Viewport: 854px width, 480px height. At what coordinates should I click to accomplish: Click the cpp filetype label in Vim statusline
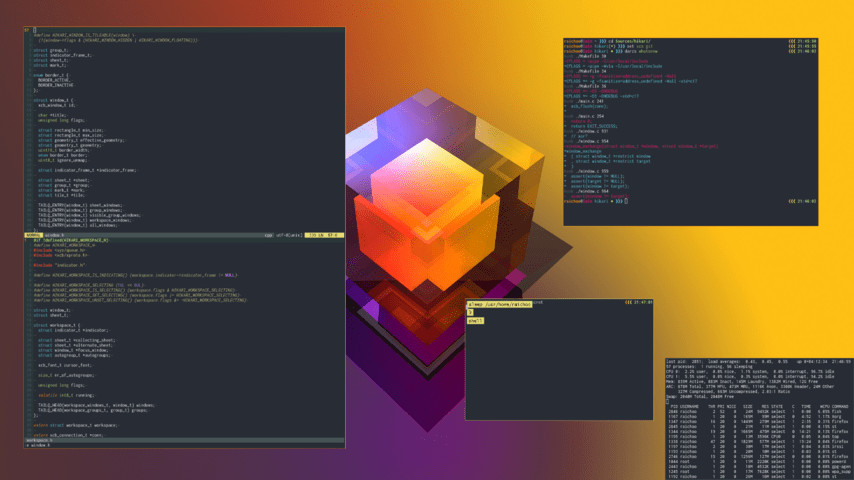(x=268, y=235)
